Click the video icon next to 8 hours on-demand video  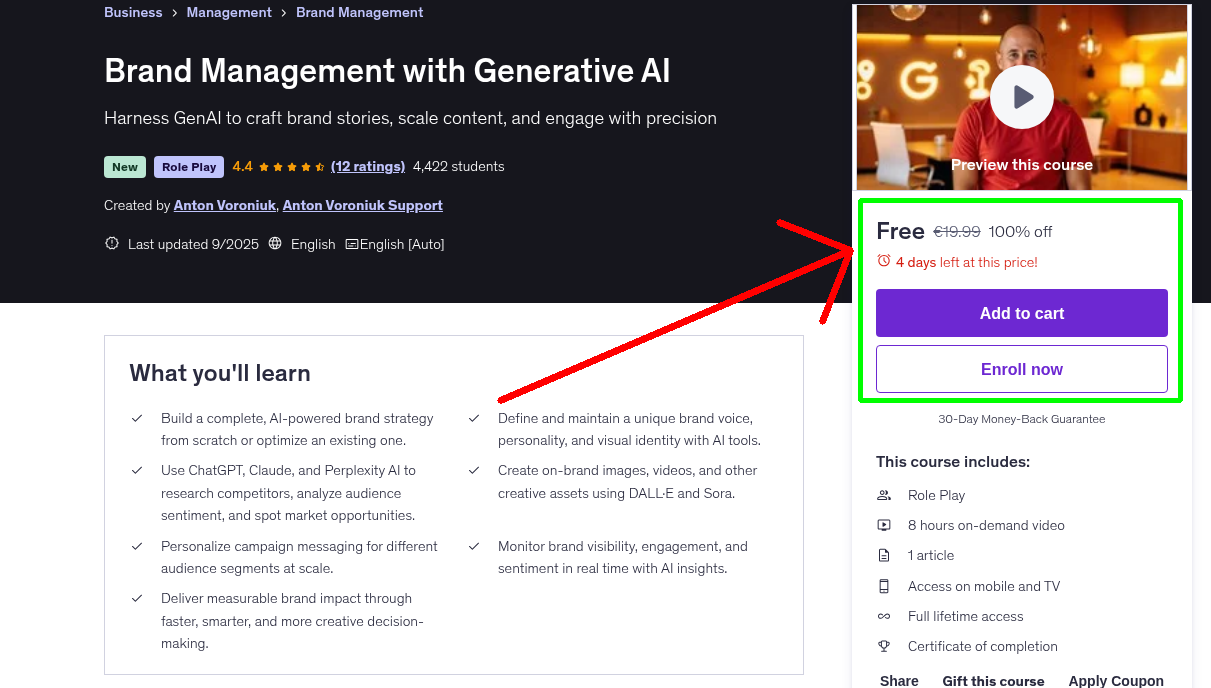[884, 524]
